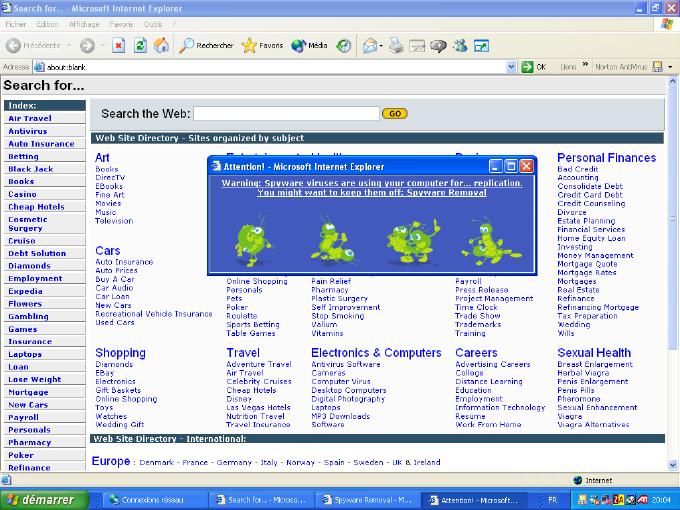Image resolution: width=680 pixels, height=510 pixels.
Task: Open the Back button history dropdown arrow
Action: tap(69, 45)
